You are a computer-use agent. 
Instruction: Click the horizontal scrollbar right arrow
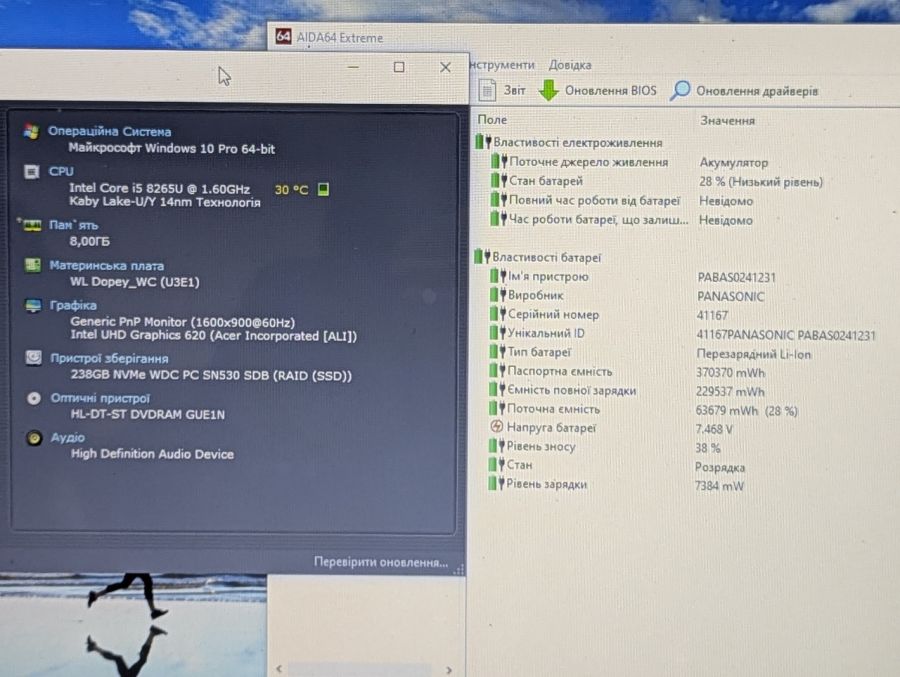448,670
